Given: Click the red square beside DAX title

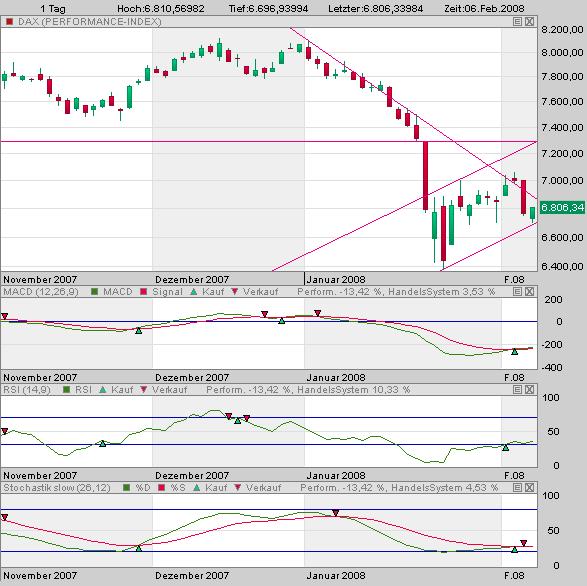Looking at the screenshot, I should point(10,22).
